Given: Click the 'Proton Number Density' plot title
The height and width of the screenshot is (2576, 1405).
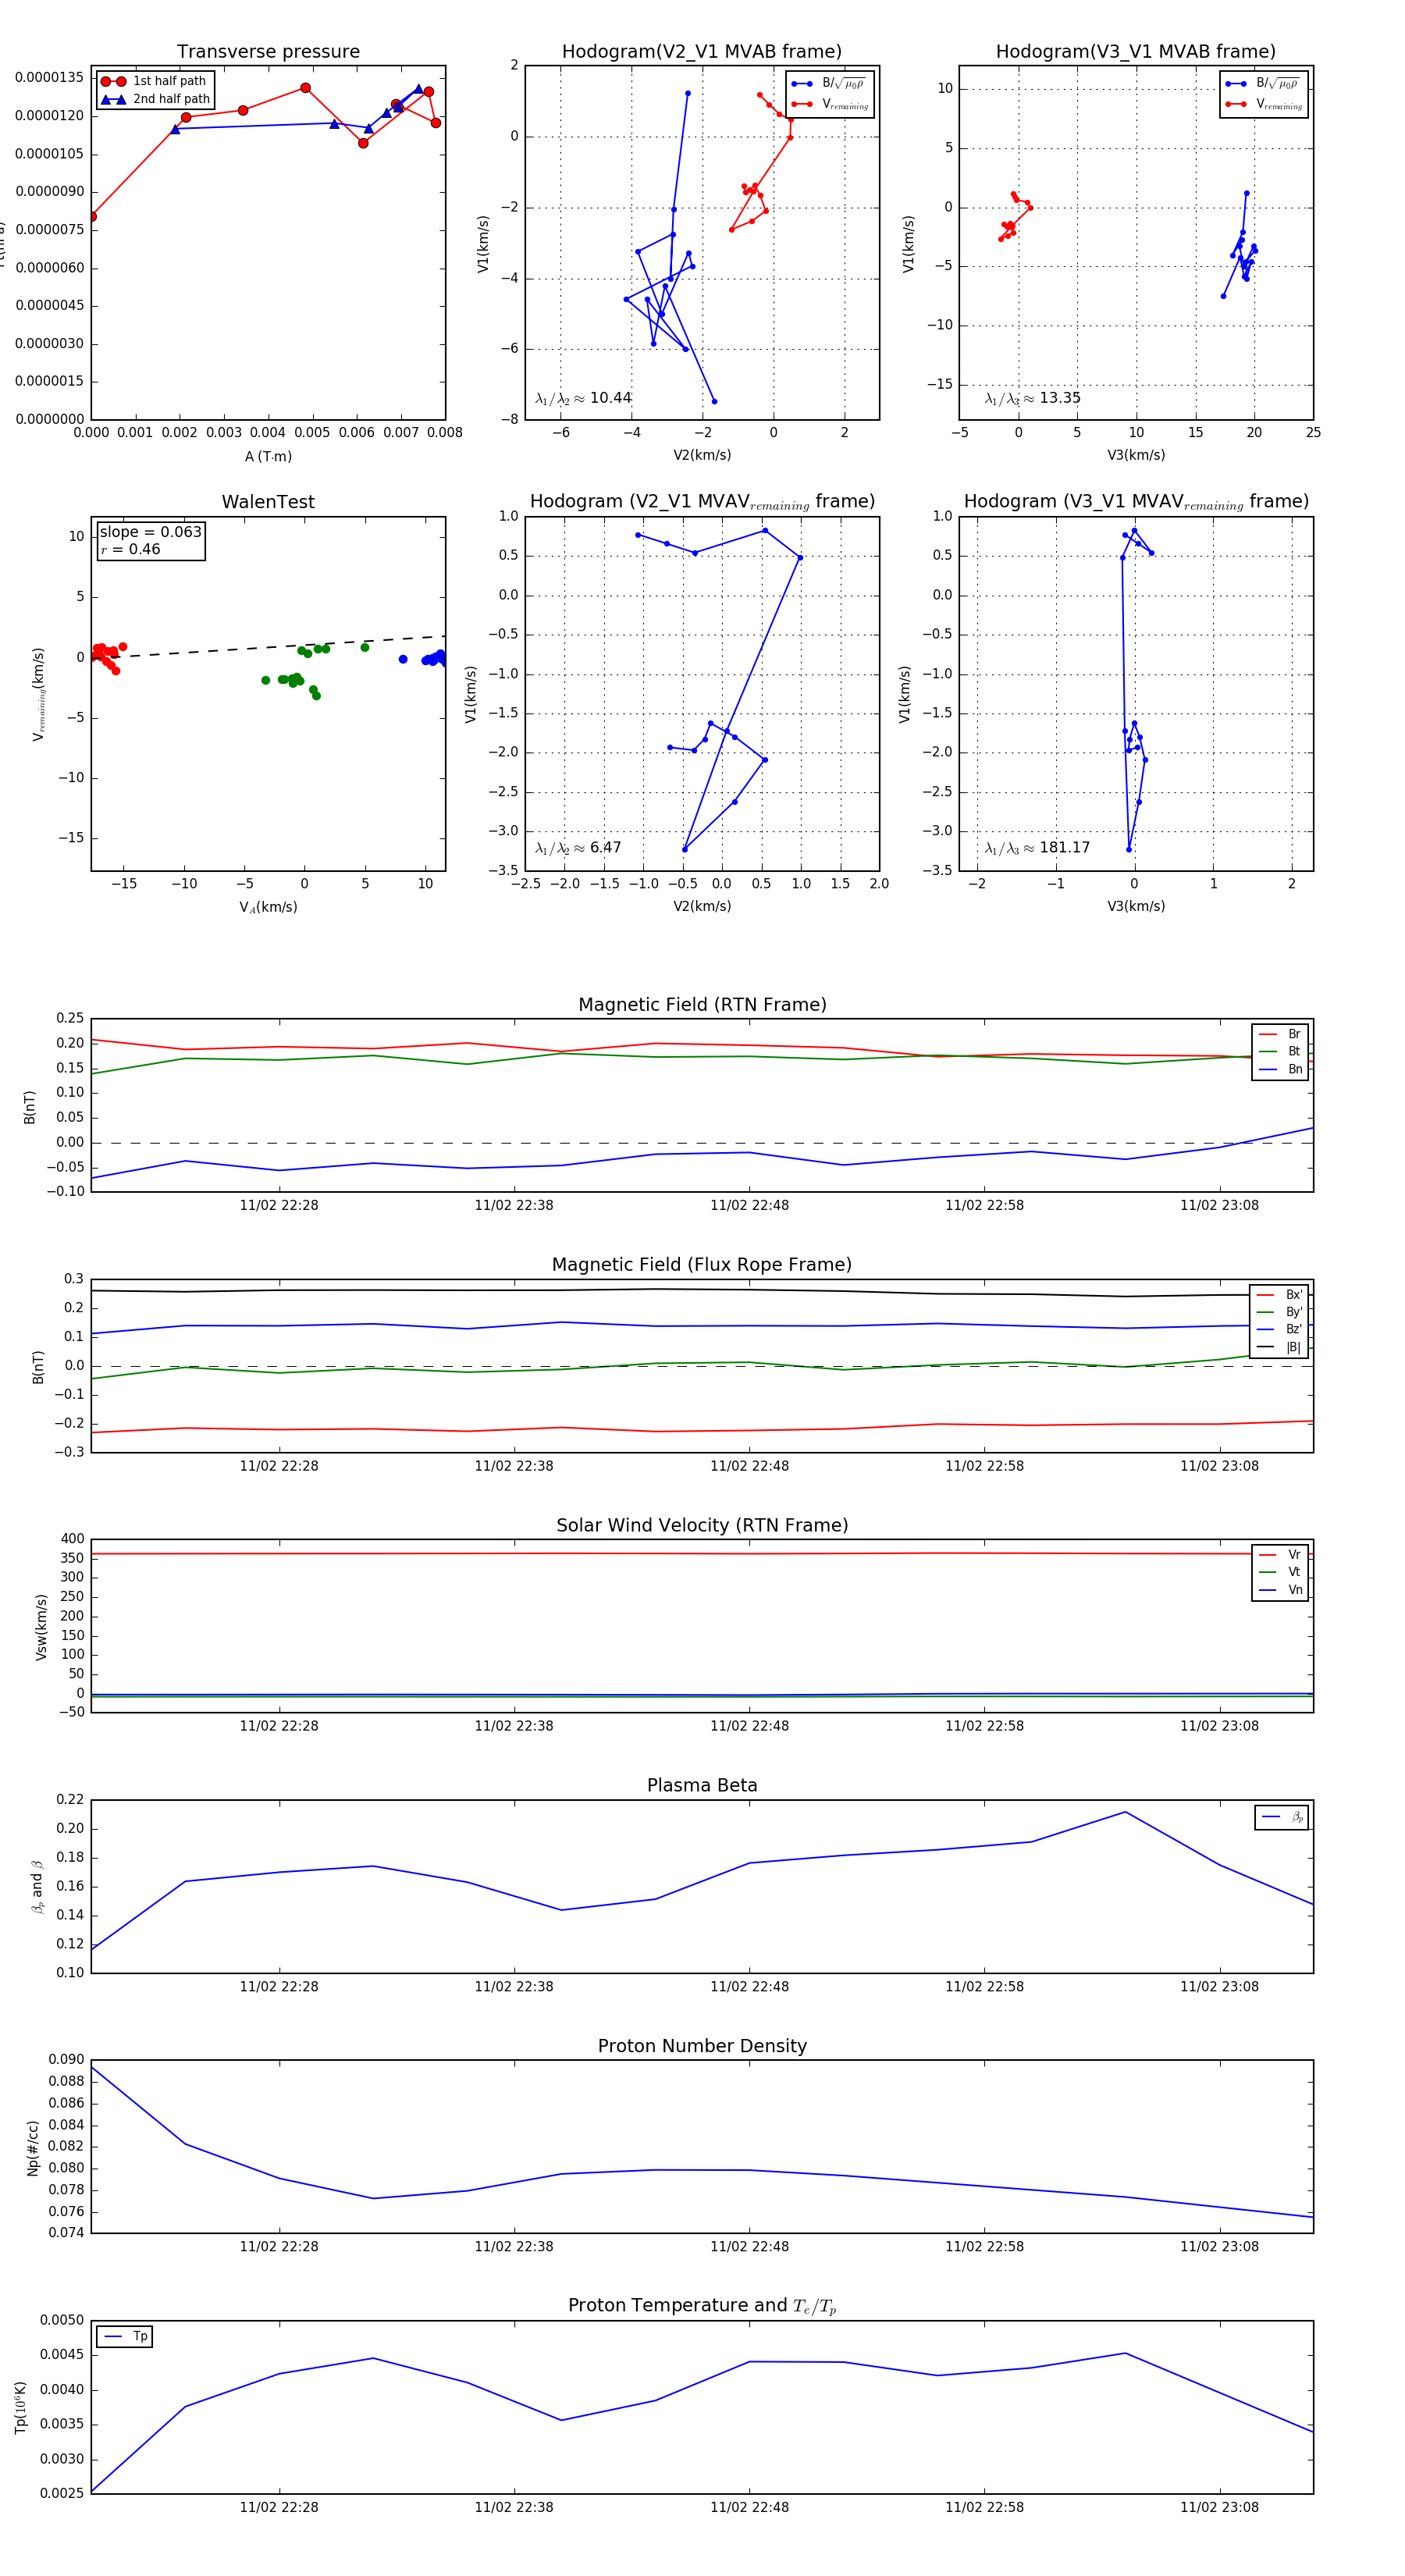Looking at the screenshot, I should (x=702, y=2046).
